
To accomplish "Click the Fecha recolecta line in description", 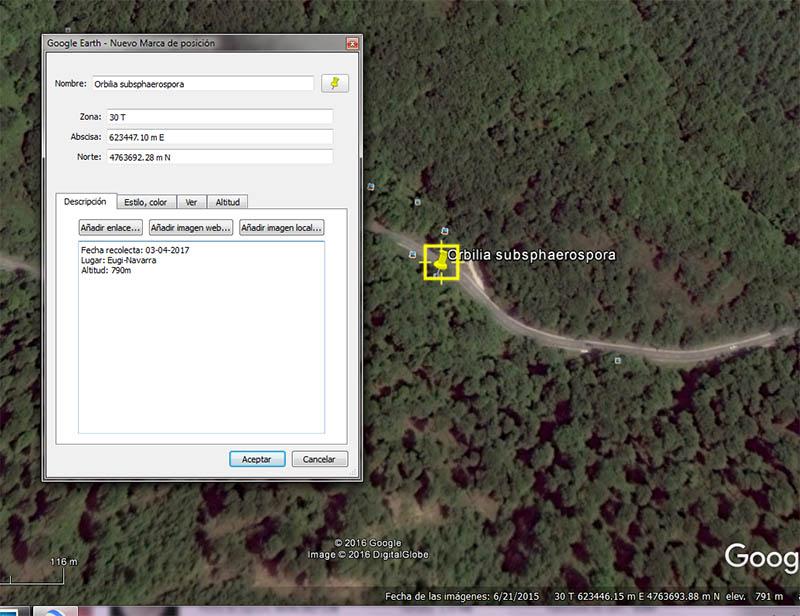I will (x=135, y=250).
